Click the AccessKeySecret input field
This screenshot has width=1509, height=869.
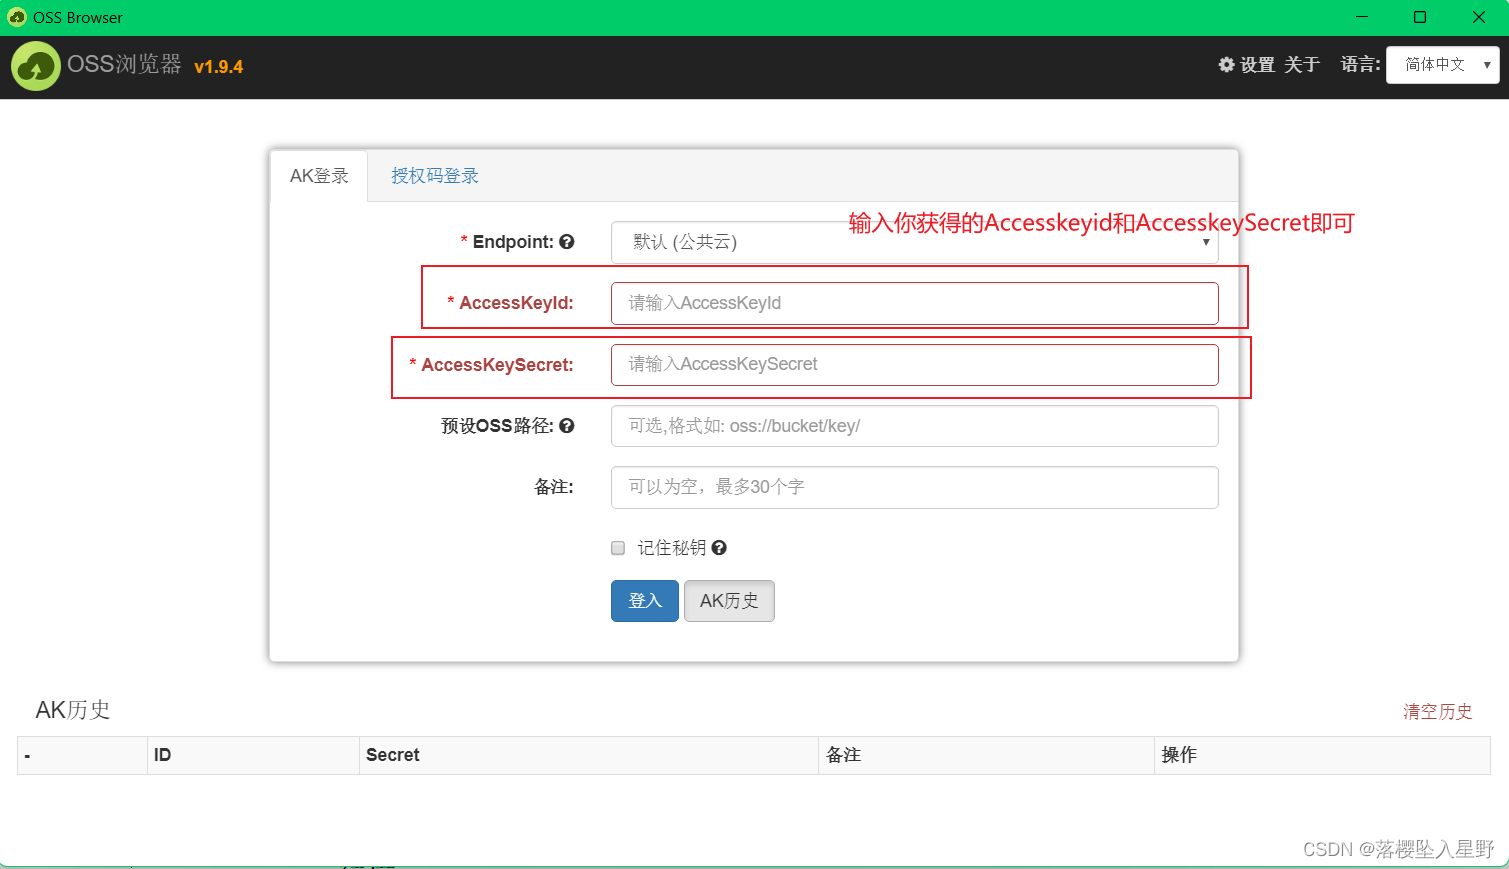pos(913,364)
